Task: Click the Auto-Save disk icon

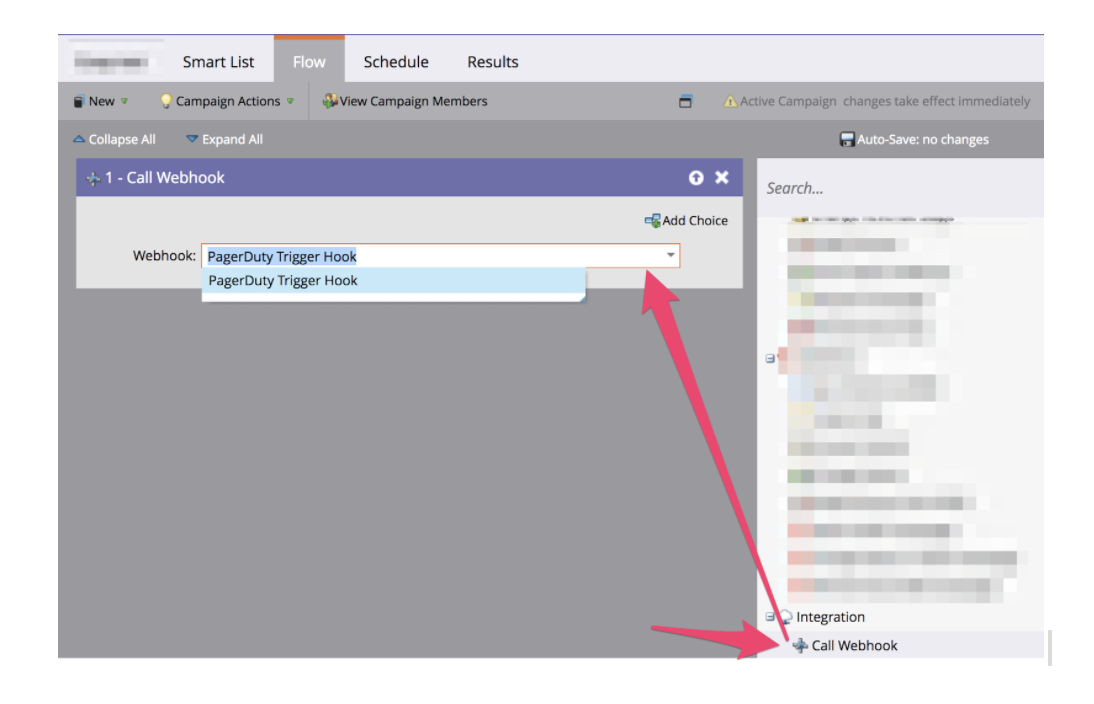Action: 847,140
